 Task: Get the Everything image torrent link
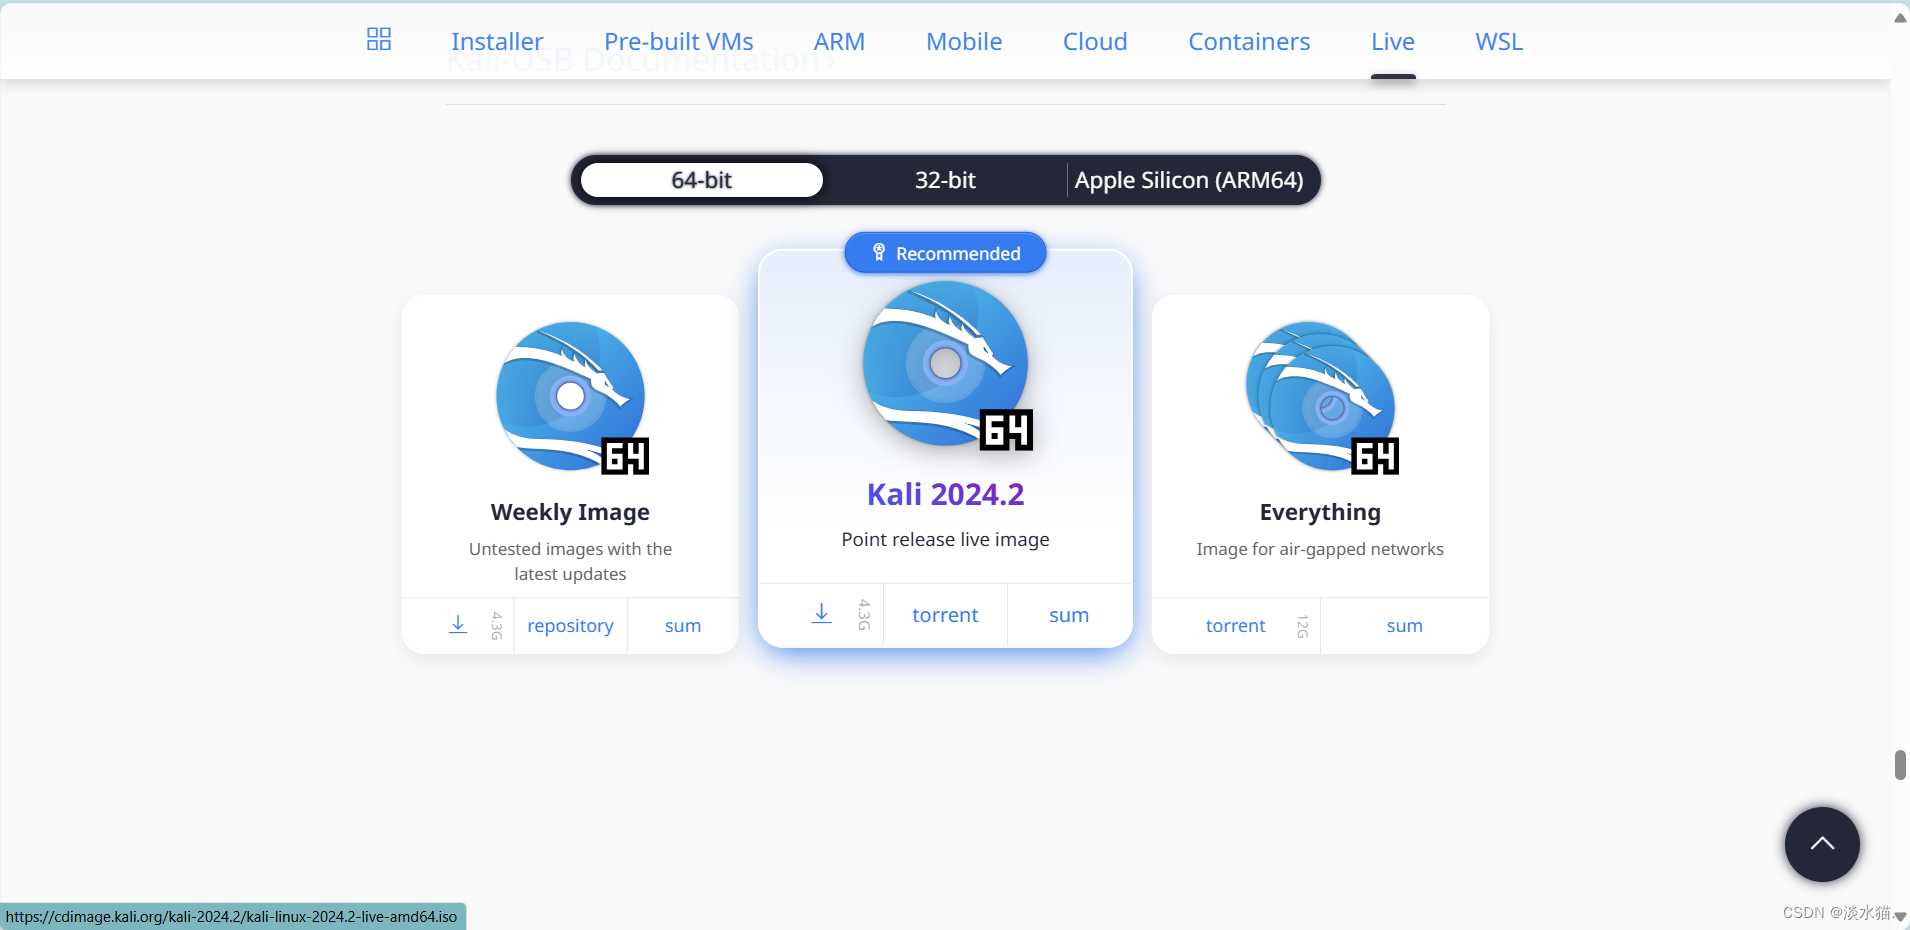click(1236, 625)
